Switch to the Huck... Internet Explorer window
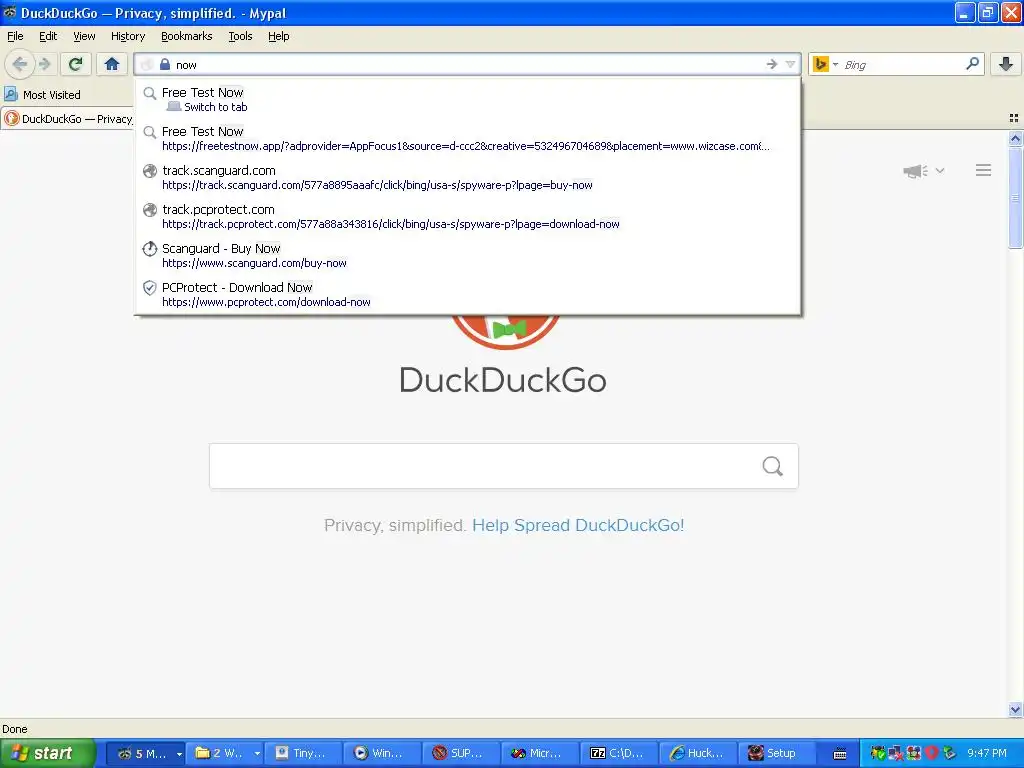The height and width of the screenshot is (768, 1024). pos(697,753)
